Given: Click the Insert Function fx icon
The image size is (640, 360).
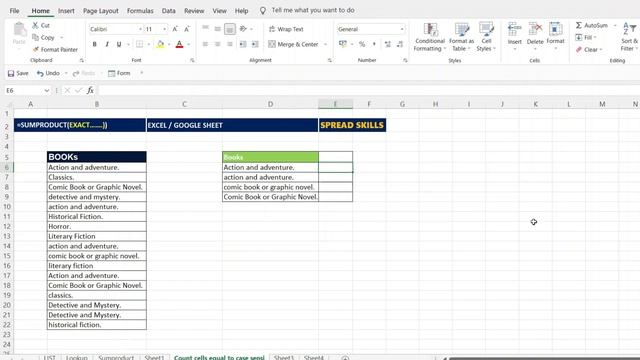Looking at the screenshot, I should (90, 90).
